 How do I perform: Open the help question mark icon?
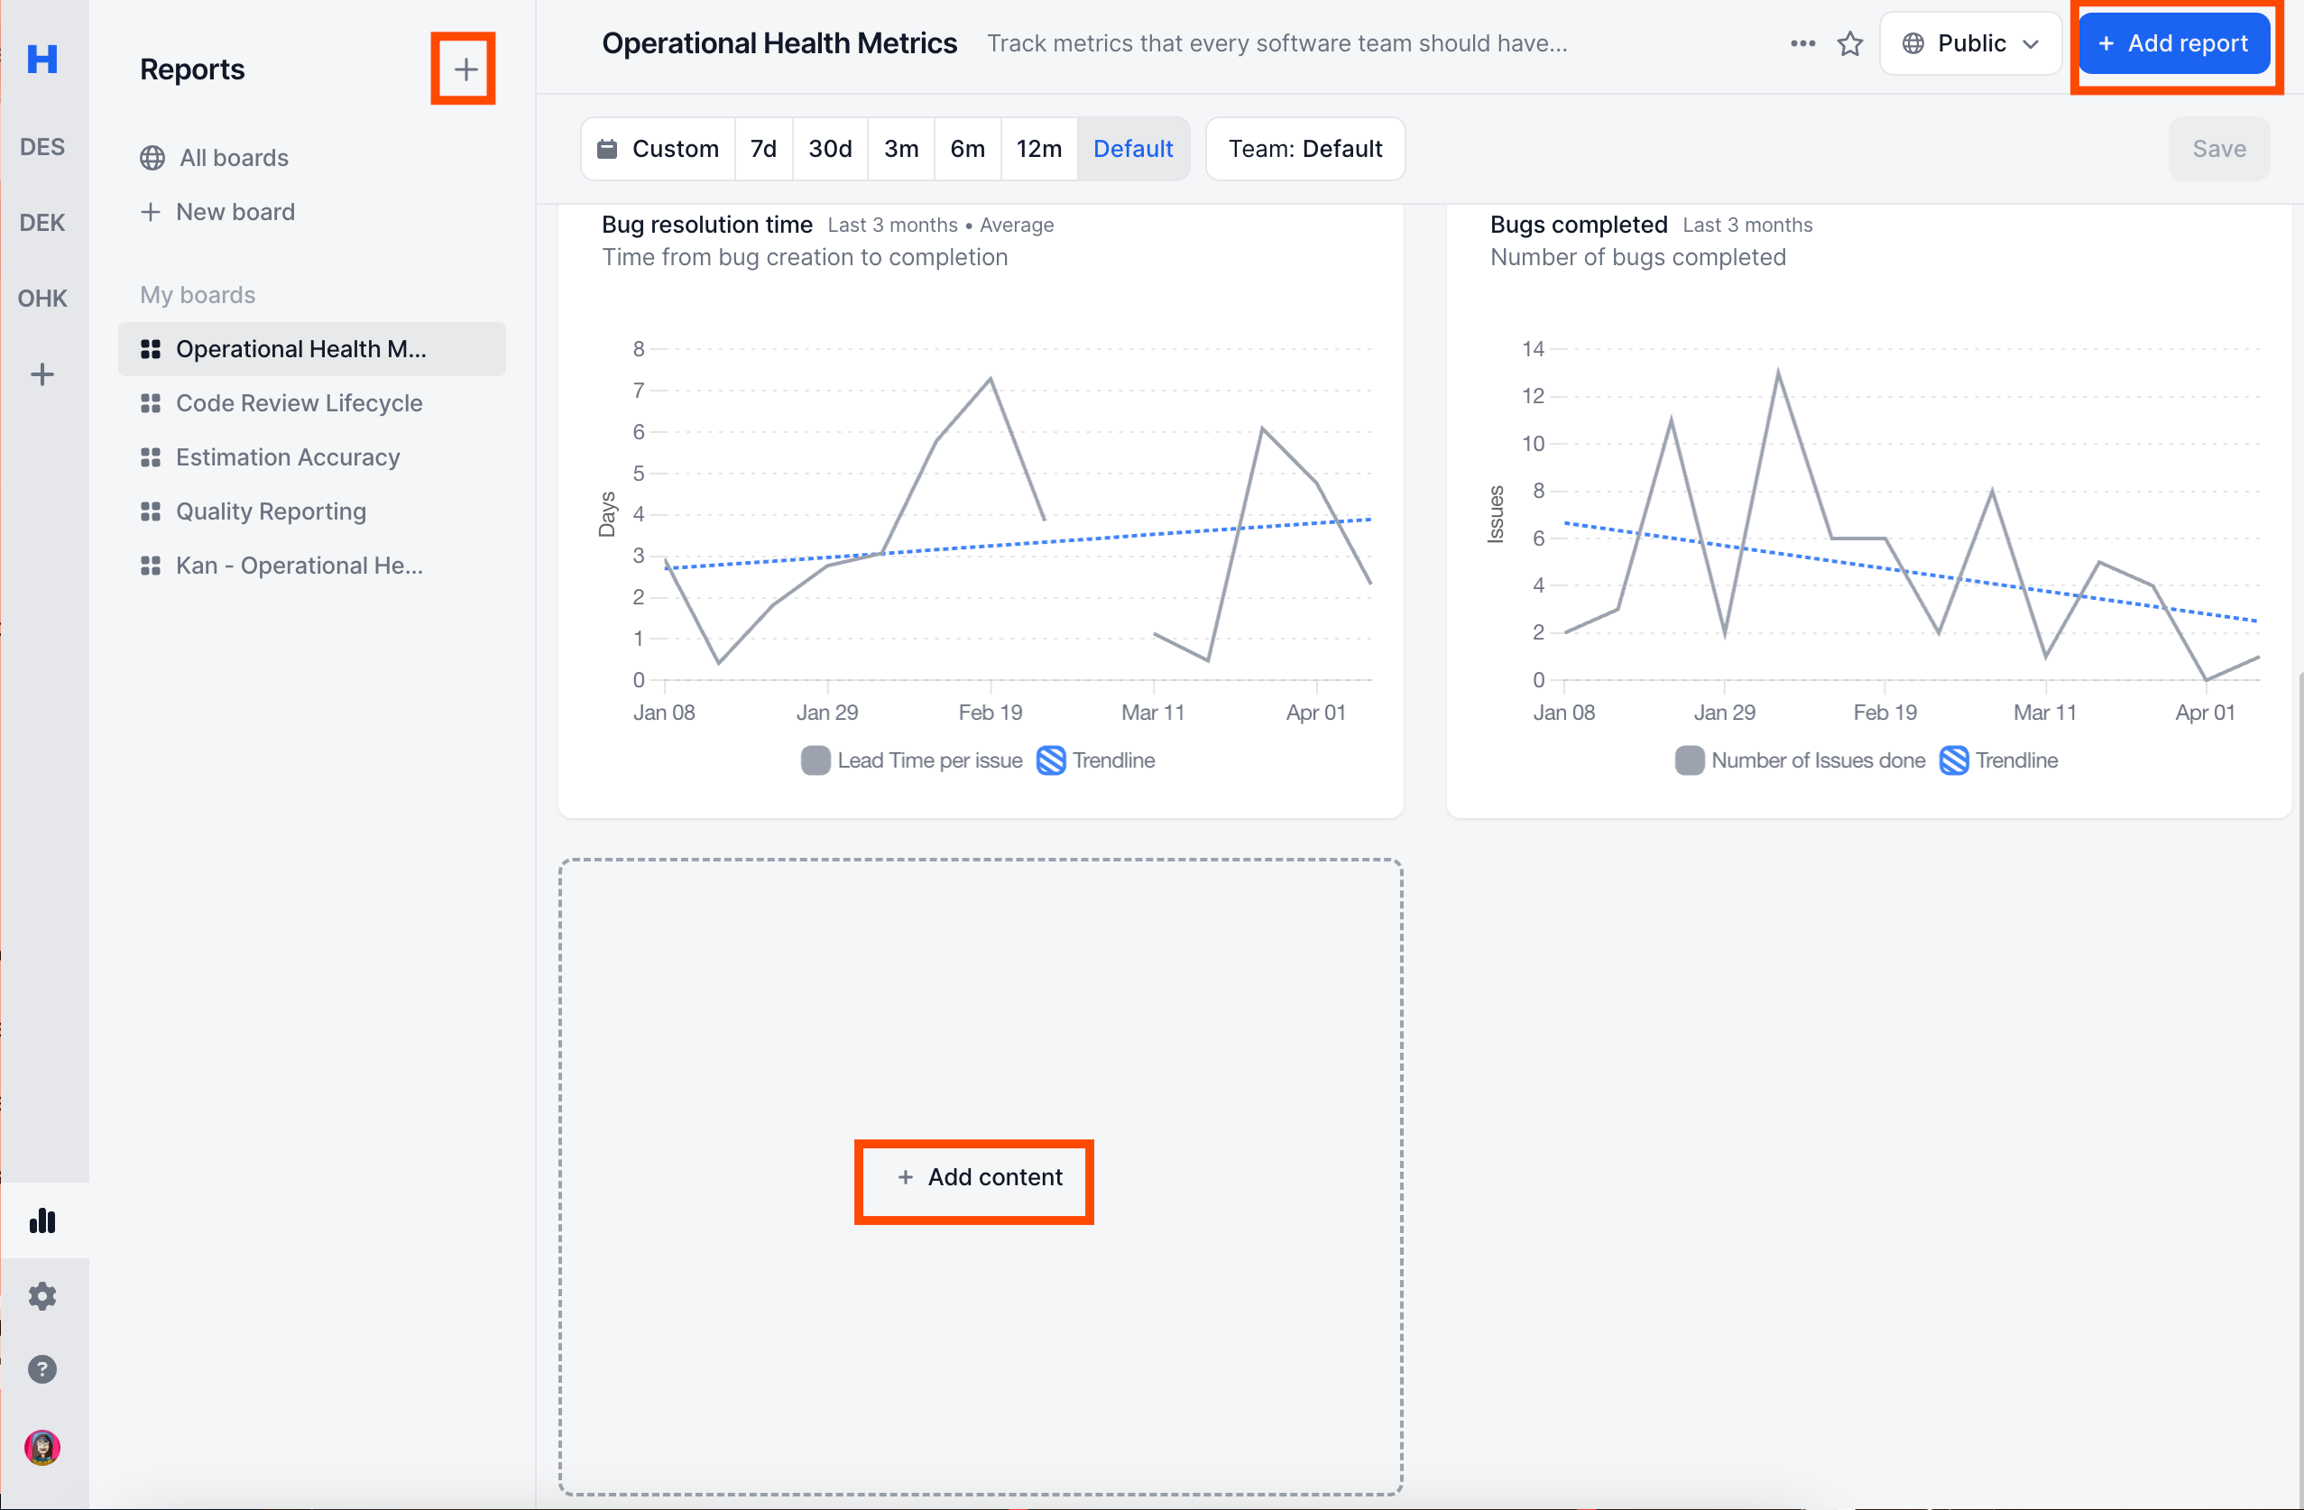[x=42, y=1369]
